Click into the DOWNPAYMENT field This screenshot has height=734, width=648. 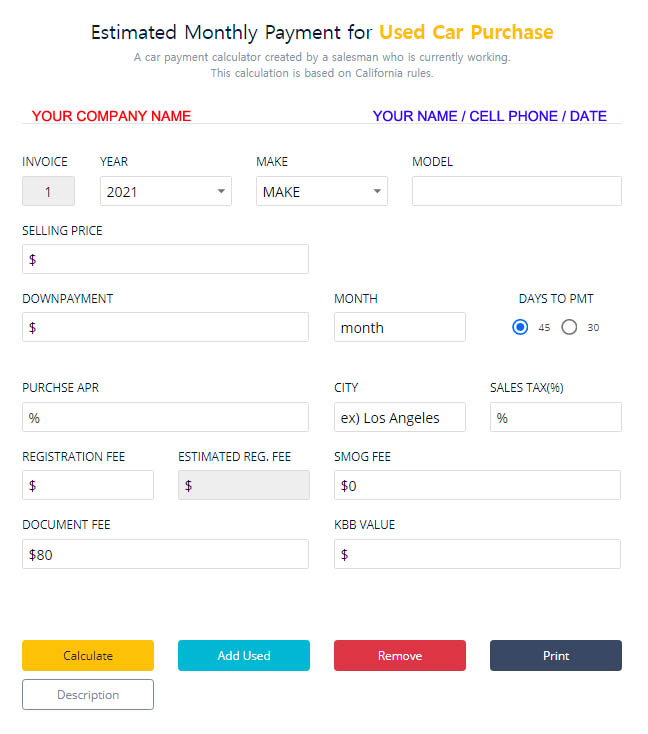165,327
